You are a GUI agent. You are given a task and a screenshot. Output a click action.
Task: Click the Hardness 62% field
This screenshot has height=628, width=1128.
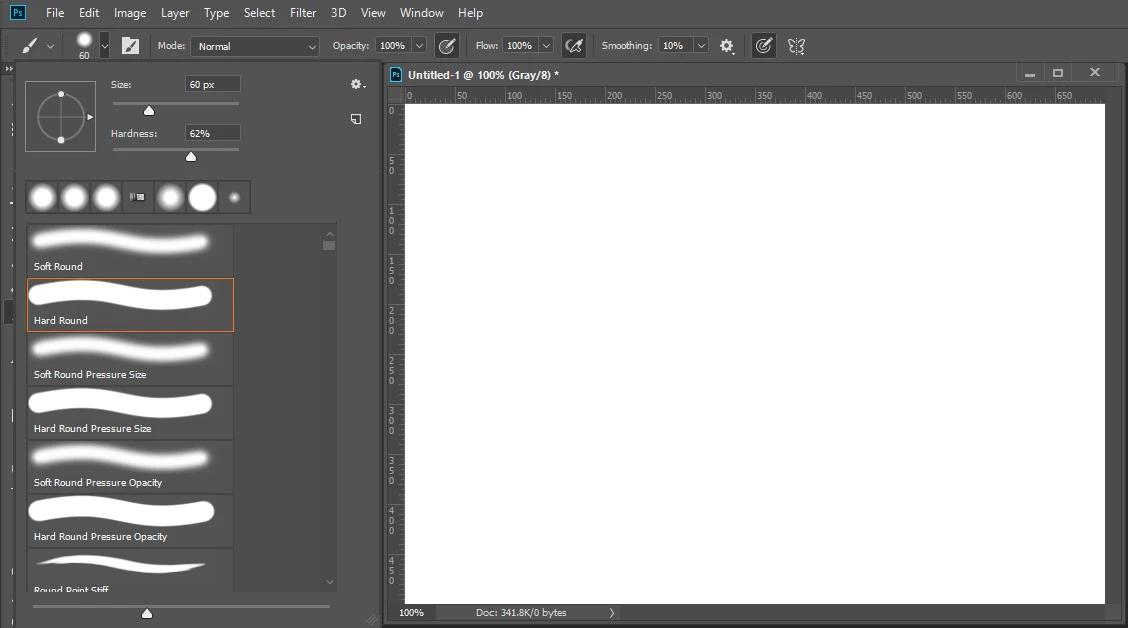point(212,134)
